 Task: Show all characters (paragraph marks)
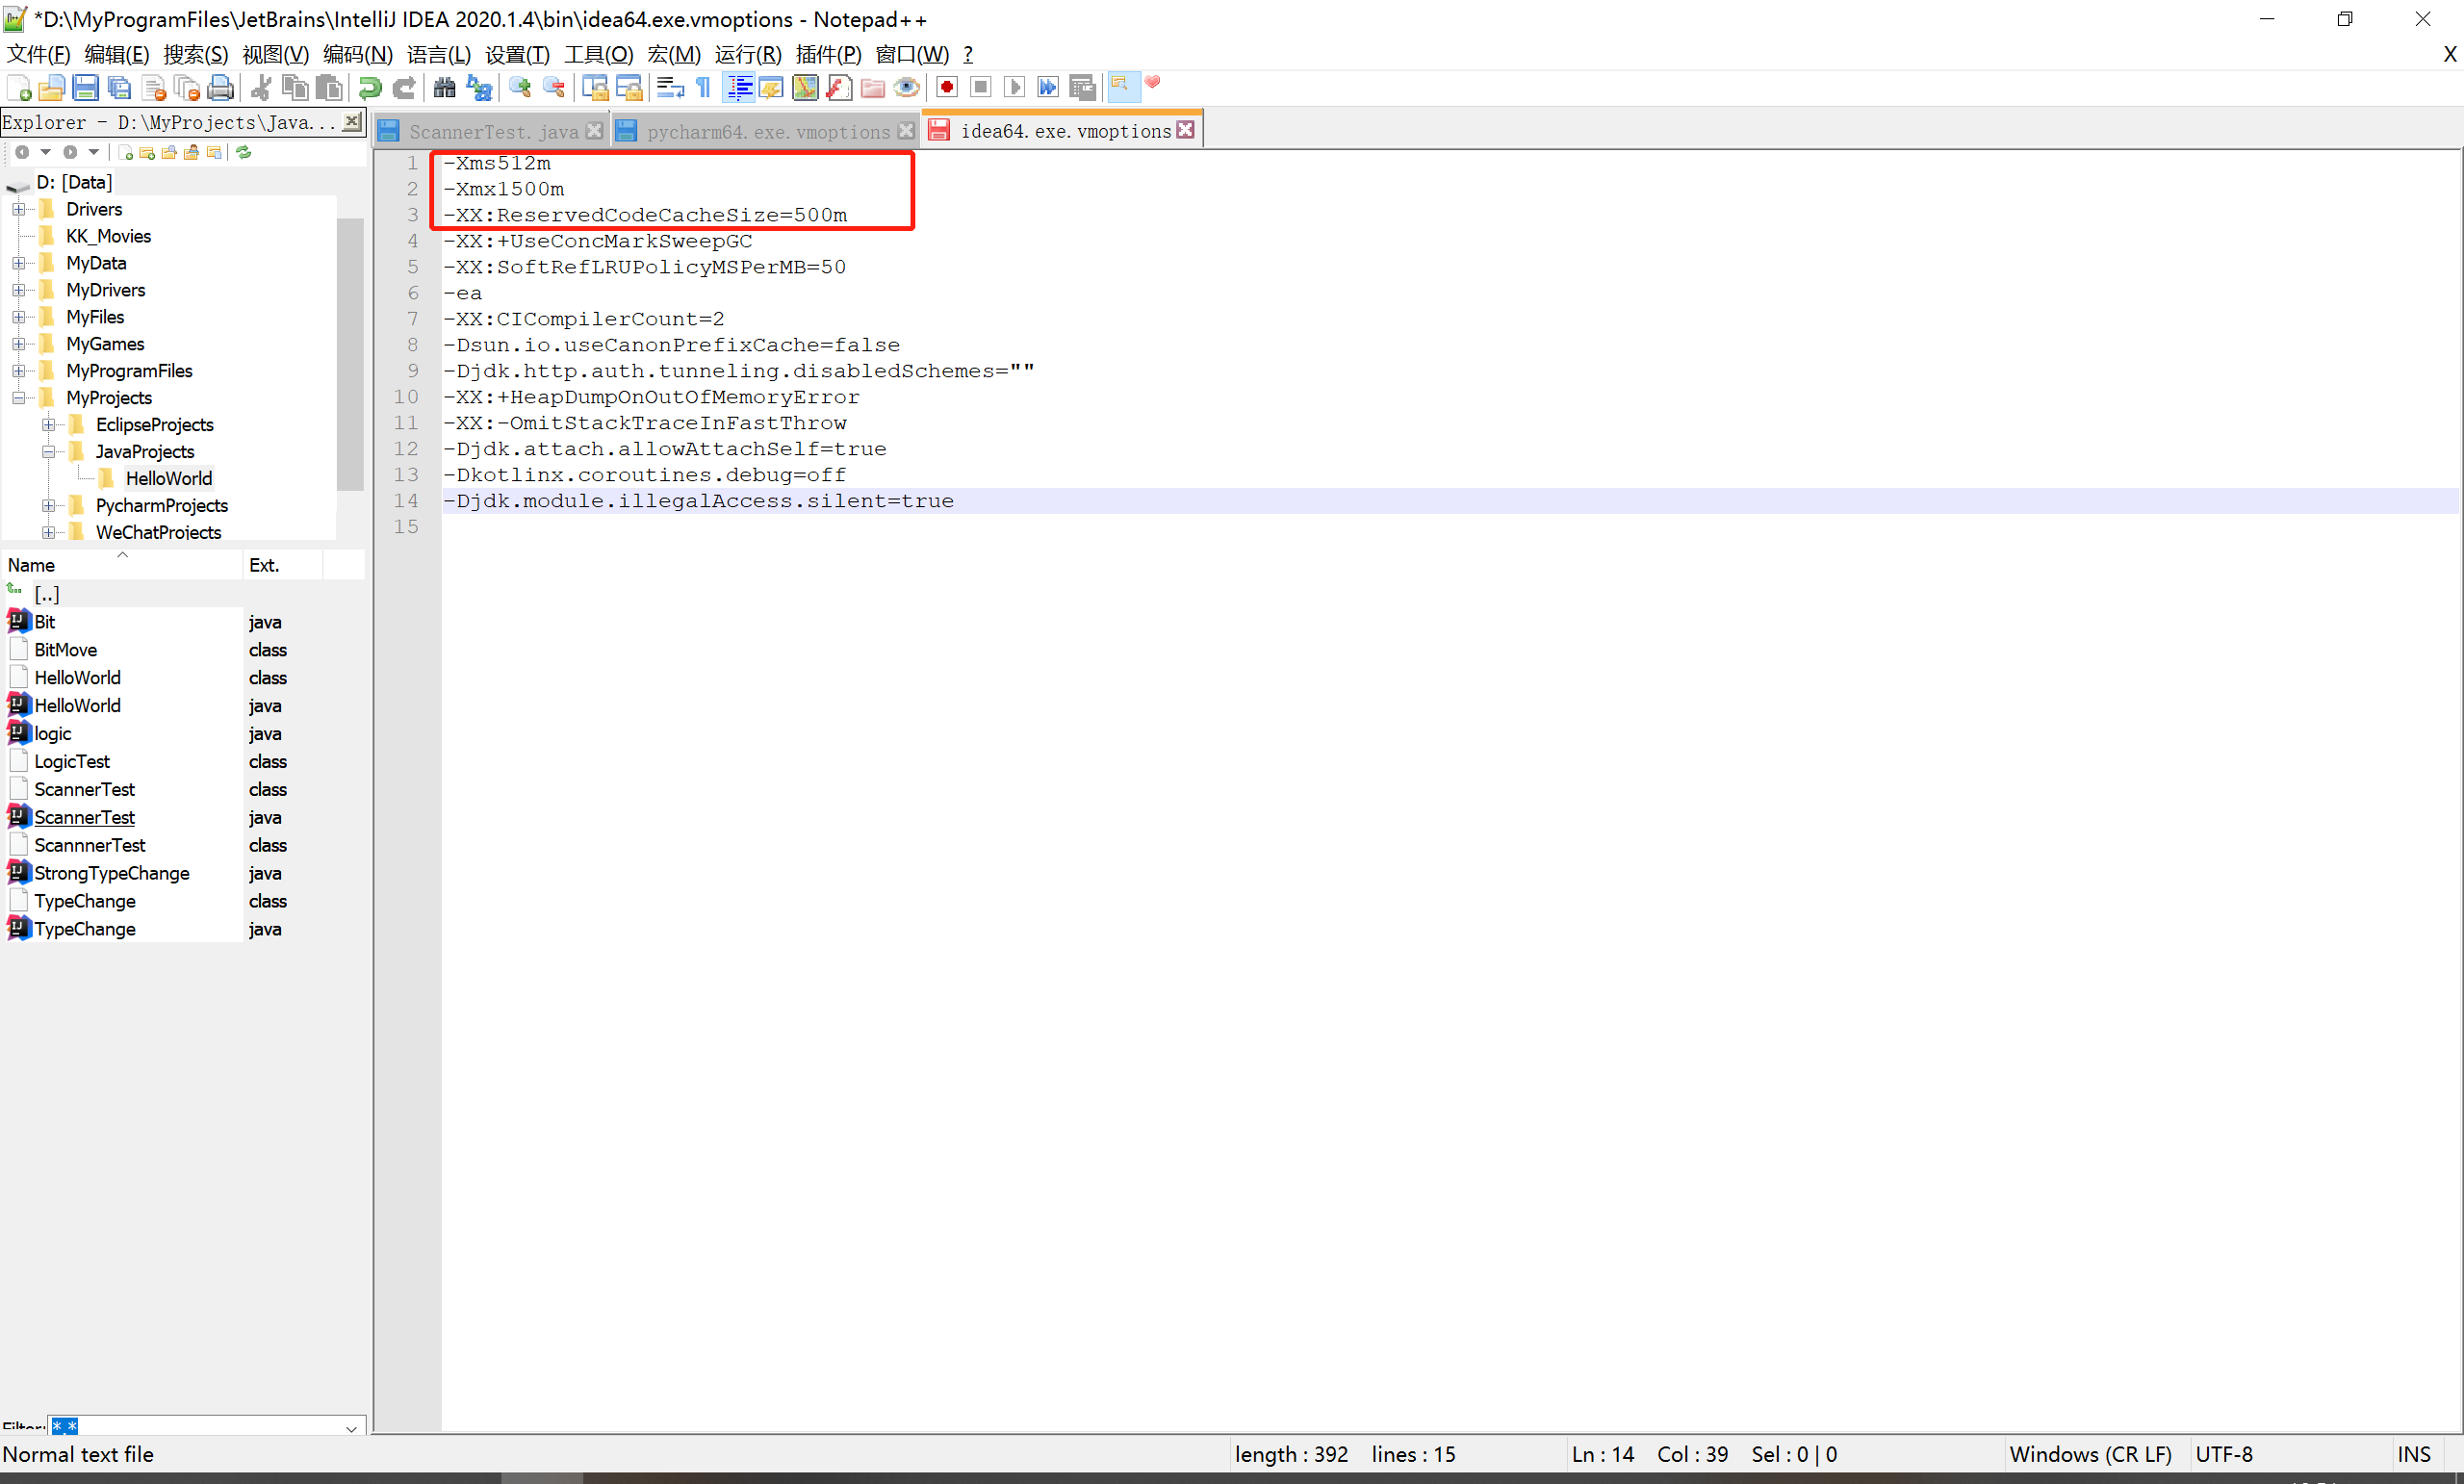[703, 87]
